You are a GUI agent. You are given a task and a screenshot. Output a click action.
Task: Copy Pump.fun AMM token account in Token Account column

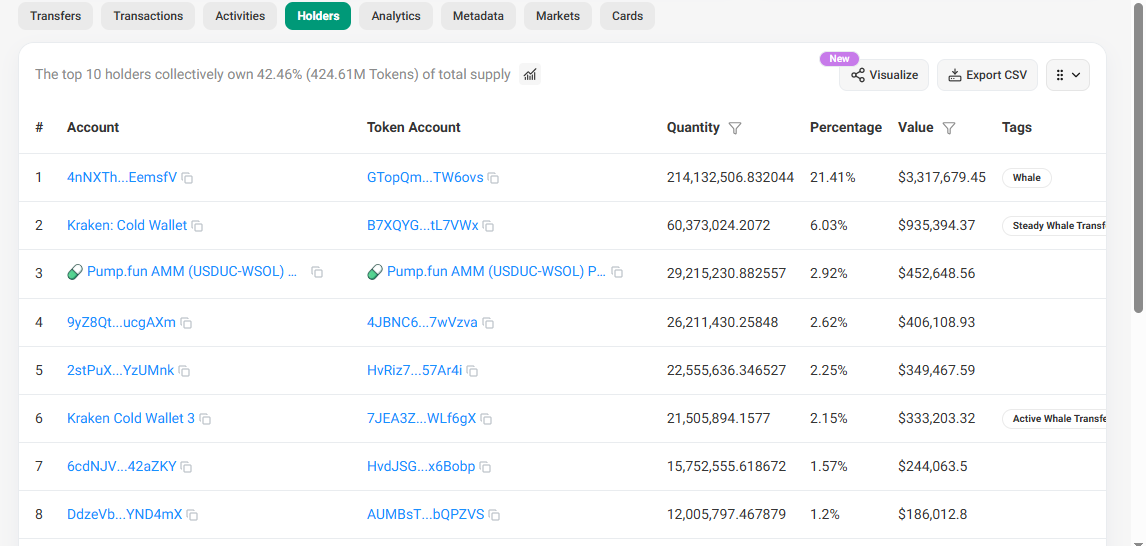click(x=618, y=272)
